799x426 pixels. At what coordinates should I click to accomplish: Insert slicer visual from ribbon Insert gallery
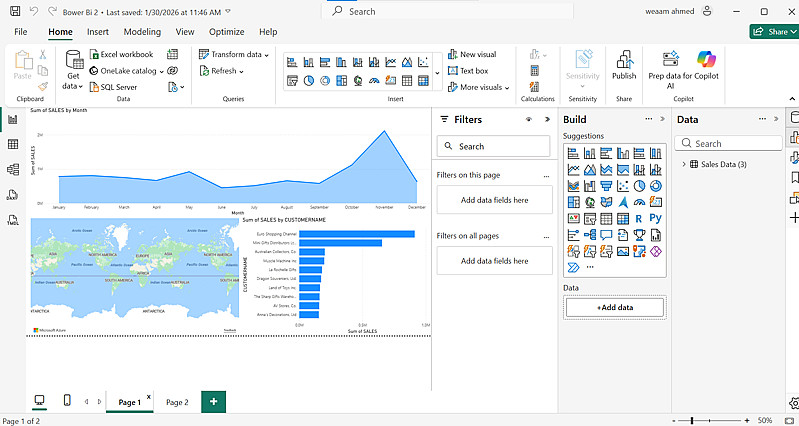pyautogui.click(x=292, y=81)
